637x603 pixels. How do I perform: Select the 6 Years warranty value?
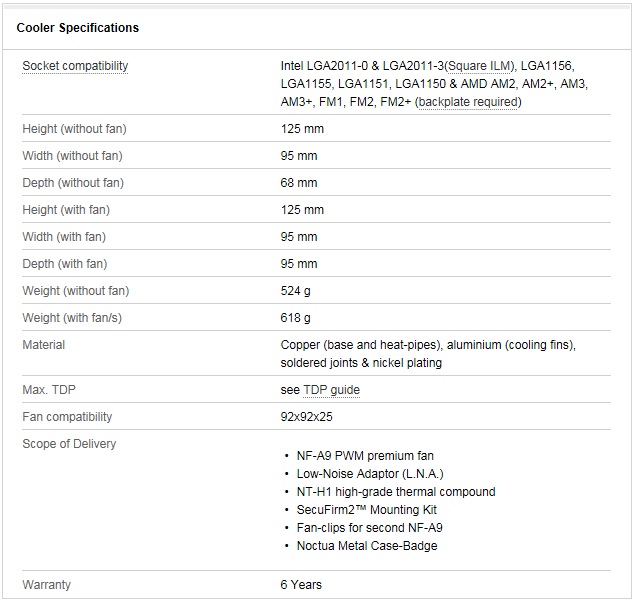click(301, 585)
